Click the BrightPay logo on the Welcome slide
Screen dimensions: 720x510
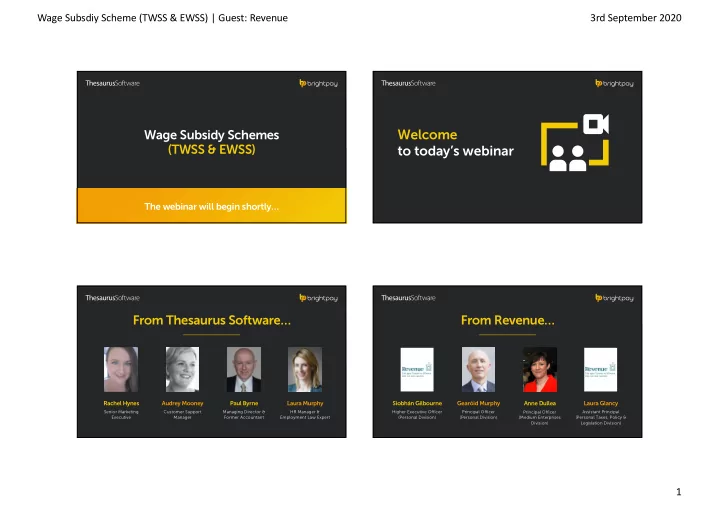click(614, 83)
